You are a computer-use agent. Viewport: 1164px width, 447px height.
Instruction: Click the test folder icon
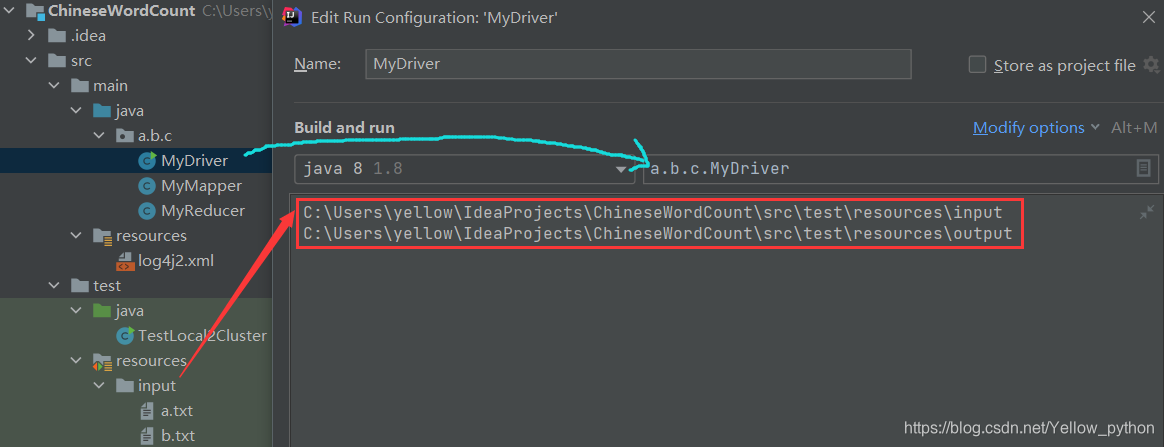(x=79, y=286)
